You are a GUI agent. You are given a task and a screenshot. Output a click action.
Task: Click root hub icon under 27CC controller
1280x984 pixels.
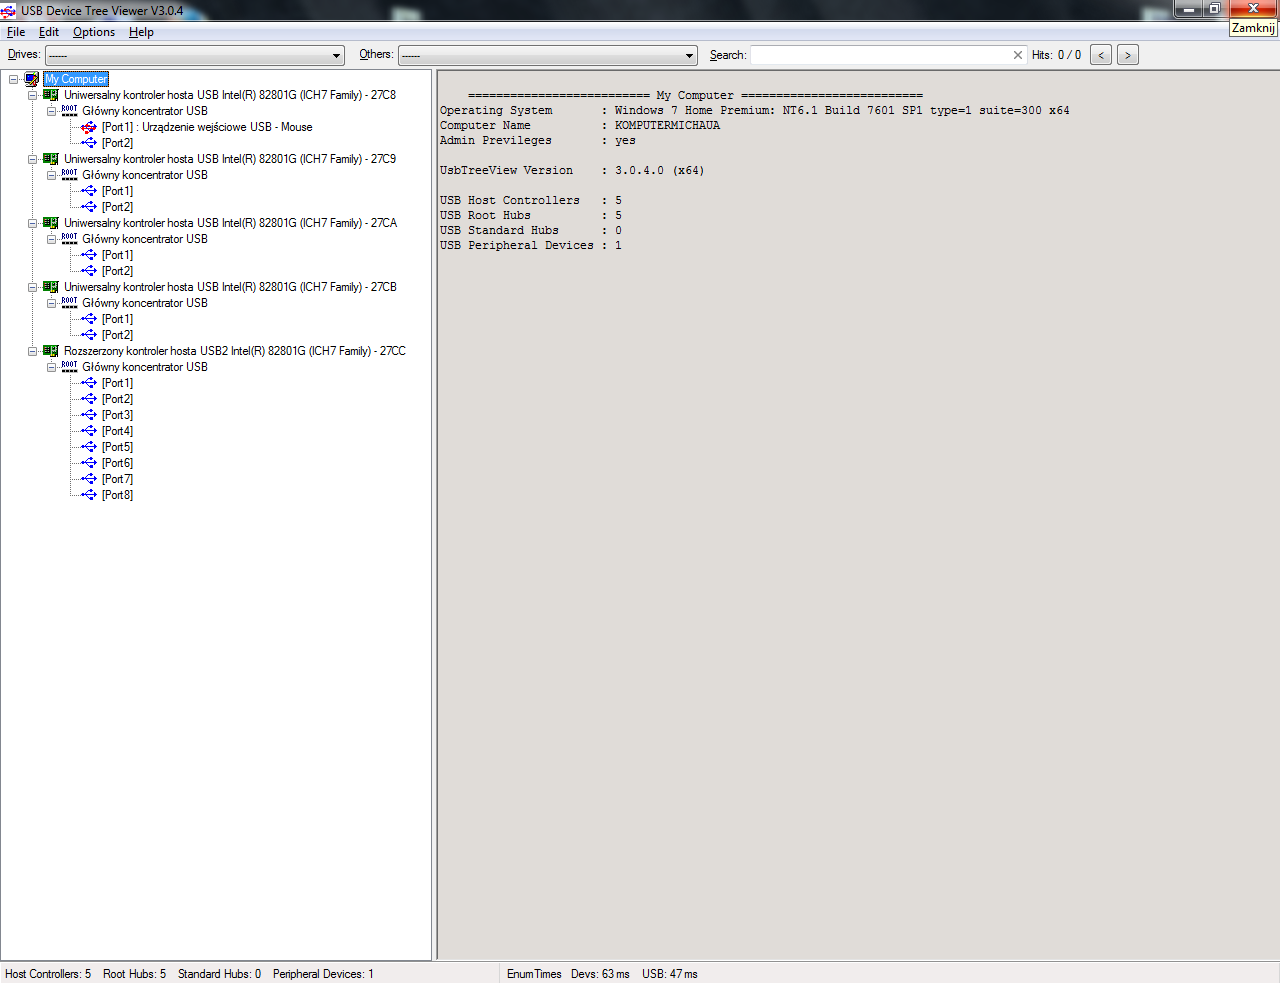tap(69, 367)
